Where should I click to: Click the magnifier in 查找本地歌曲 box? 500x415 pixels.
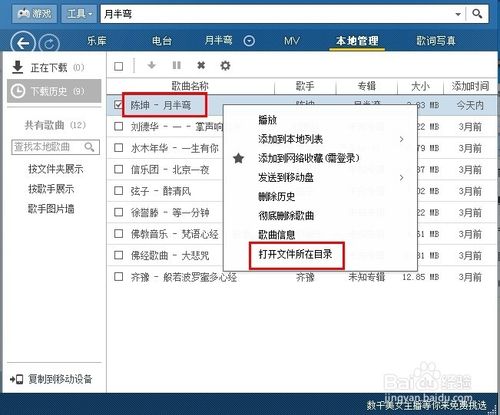[89, 147]
